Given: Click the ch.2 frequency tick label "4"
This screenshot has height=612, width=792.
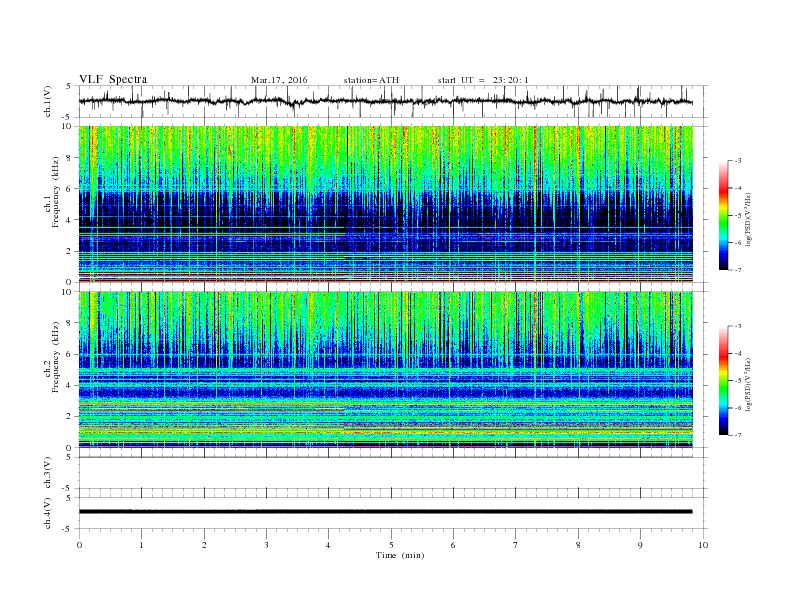Looking at the screenshot, I should coord(69,385).
